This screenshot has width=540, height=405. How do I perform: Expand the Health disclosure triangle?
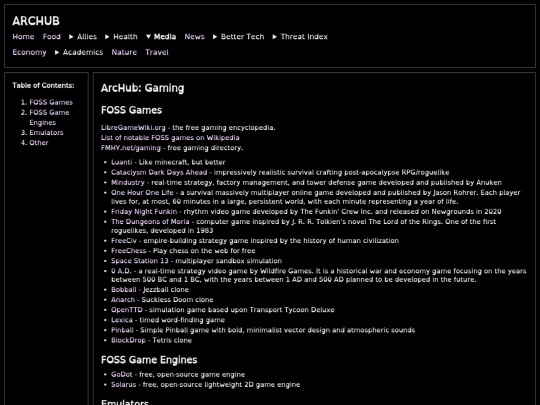coord(107,37)
